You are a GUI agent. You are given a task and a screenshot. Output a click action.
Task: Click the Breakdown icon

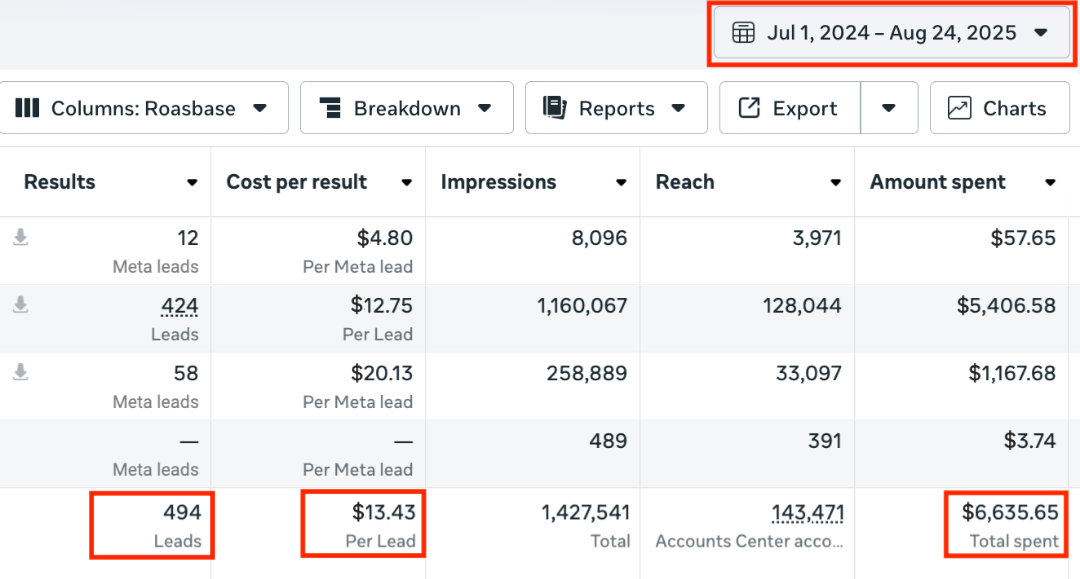[x=329, y=108]
